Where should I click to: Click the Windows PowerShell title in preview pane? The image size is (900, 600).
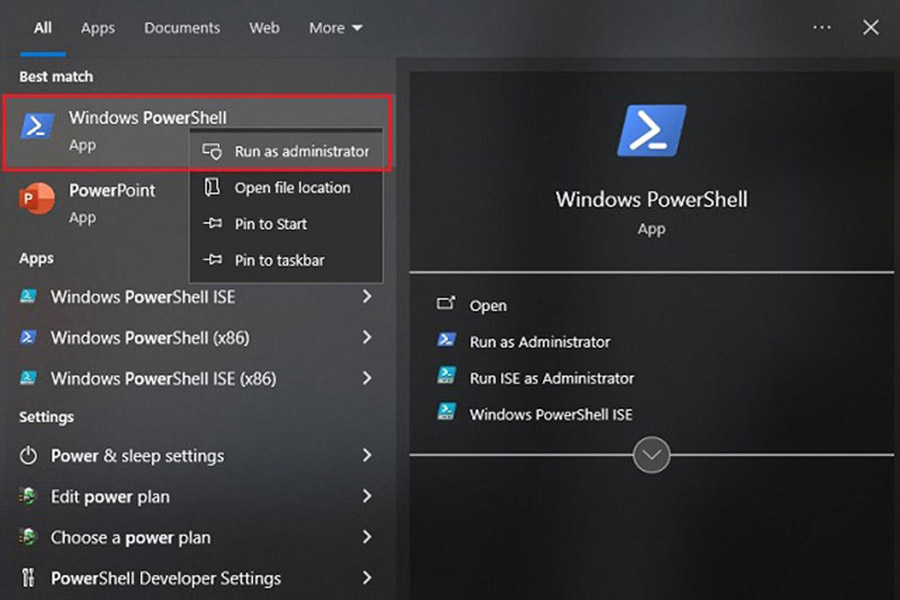click(x=651, y=199)
